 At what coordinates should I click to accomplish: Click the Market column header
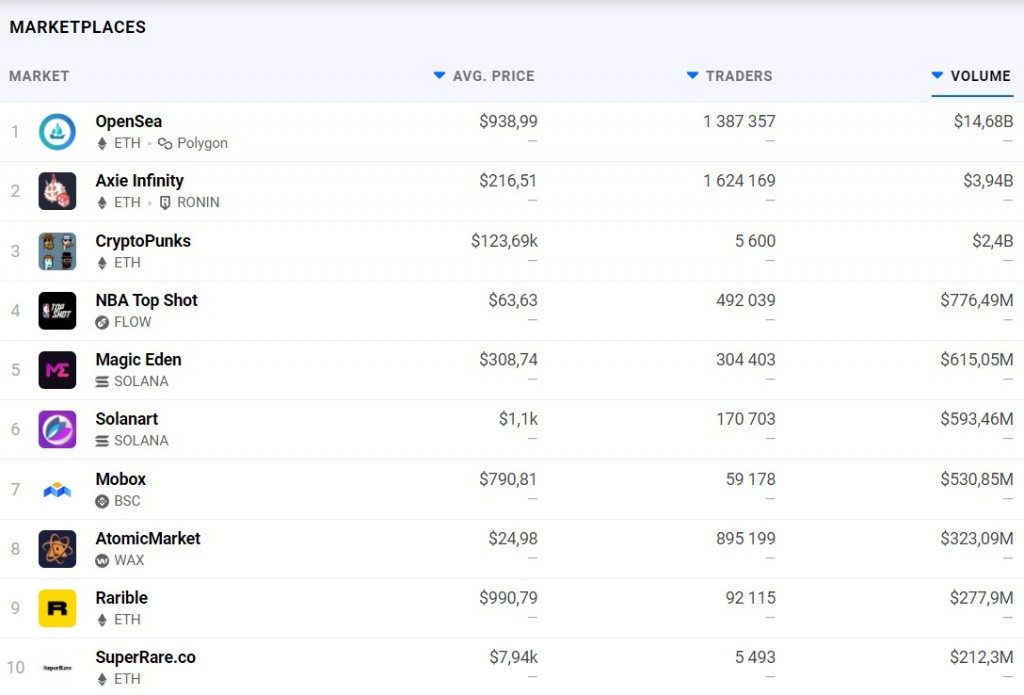39,76
